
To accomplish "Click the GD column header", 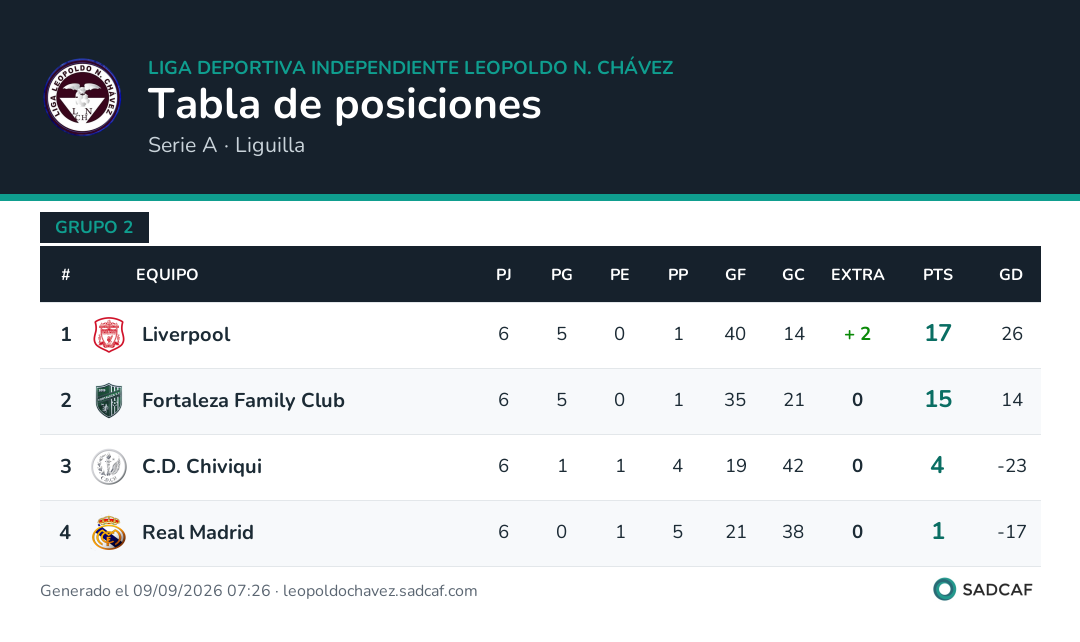I will point(1010,275).
